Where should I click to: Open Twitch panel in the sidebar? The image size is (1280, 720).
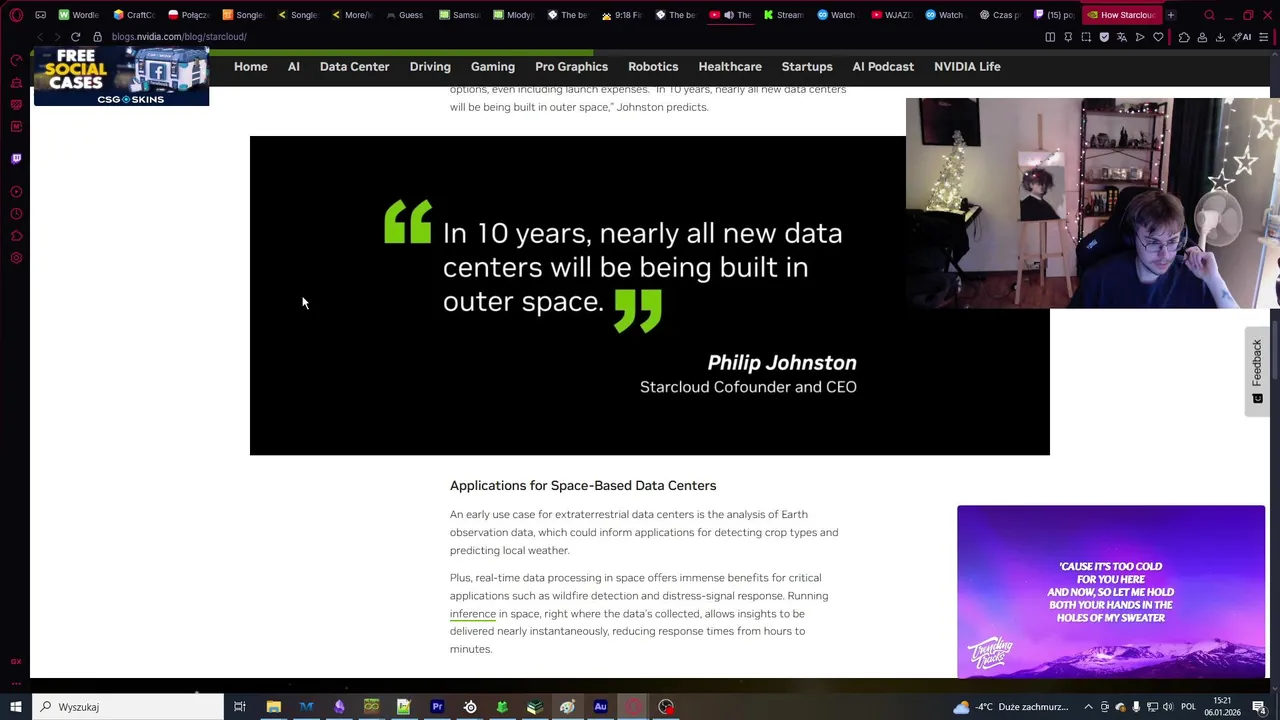16,158
